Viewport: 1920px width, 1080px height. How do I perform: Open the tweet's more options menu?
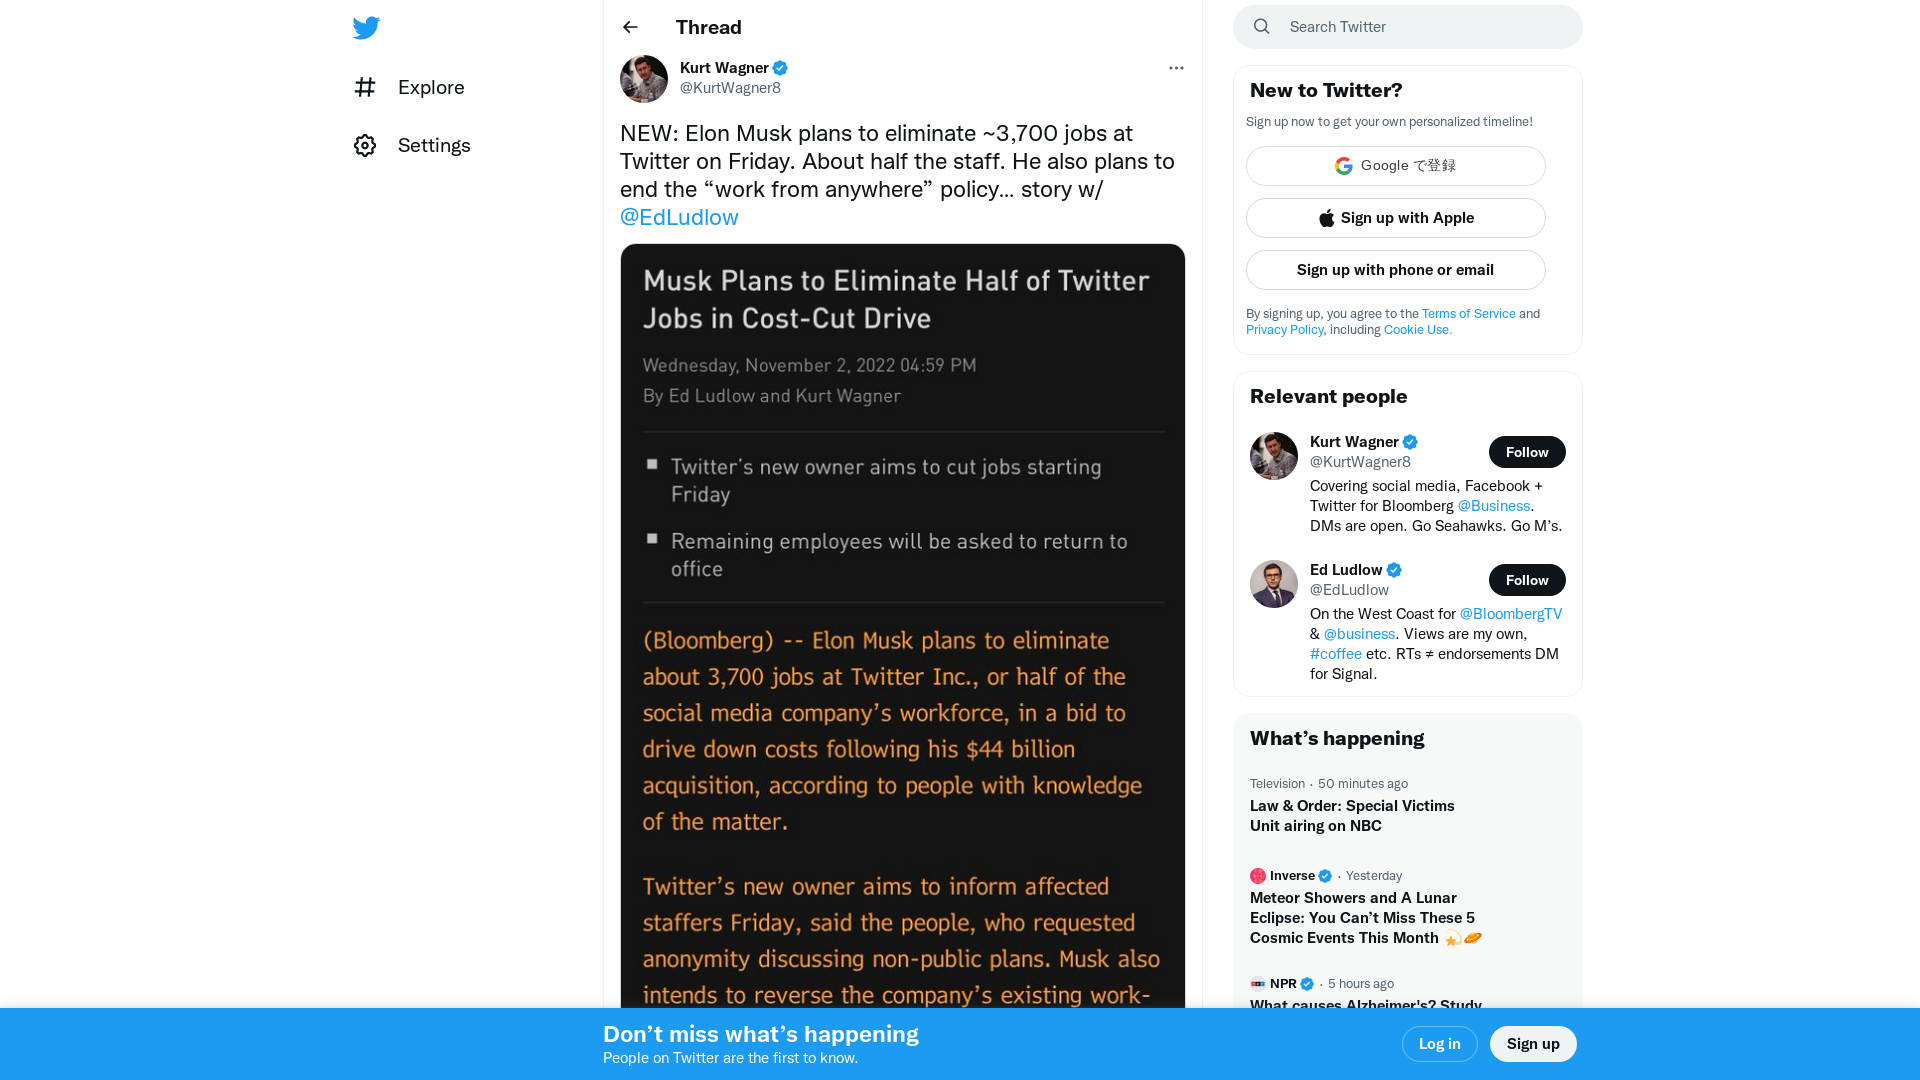(1176, 67)
